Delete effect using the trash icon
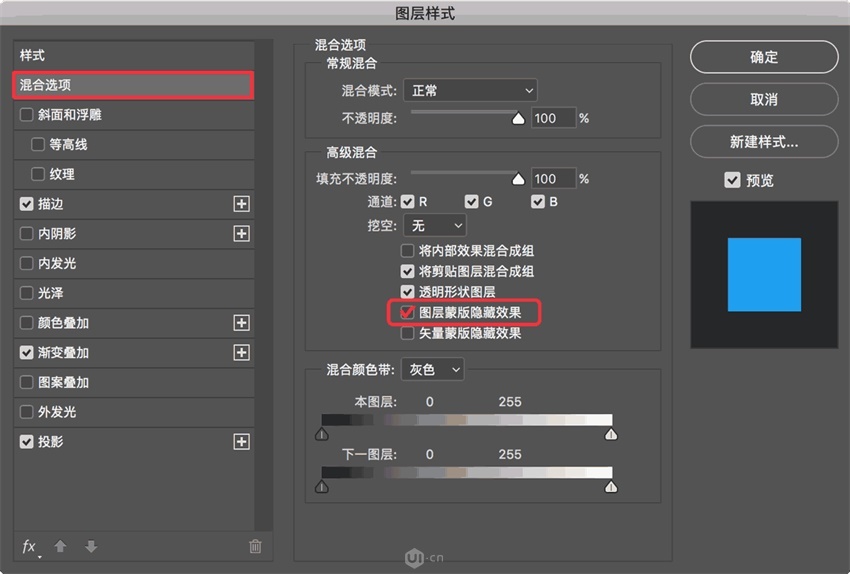The height and width of the screenshot is (574, 850). [255, 546]
